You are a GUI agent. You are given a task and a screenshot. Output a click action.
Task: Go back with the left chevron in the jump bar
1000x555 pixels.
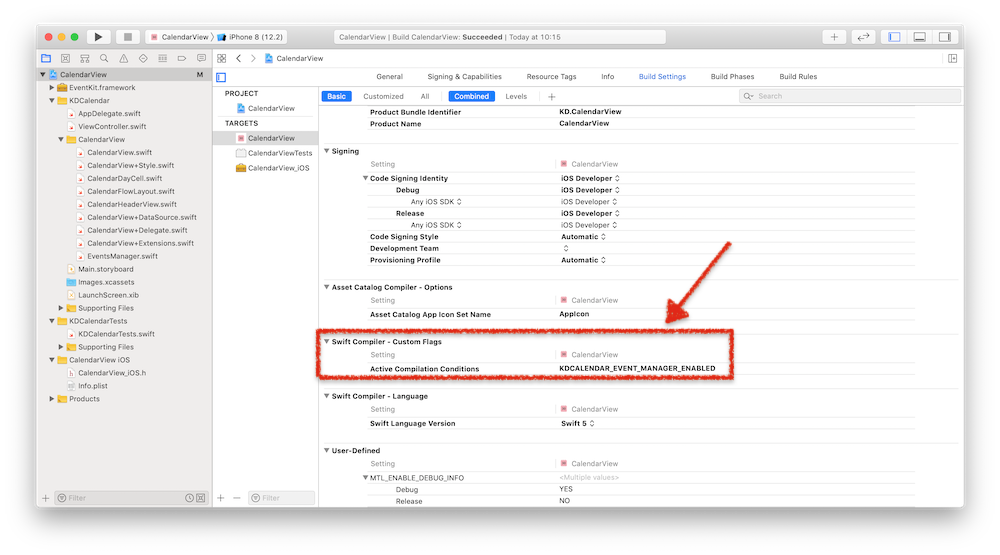238,59
